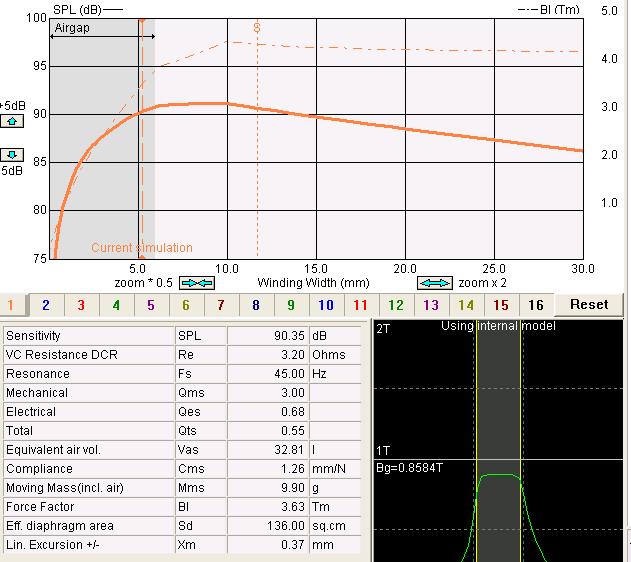Viewport: 631px width, 562px height.
Task: Click the -5dB down arrow button
Action: click(13, 155)
